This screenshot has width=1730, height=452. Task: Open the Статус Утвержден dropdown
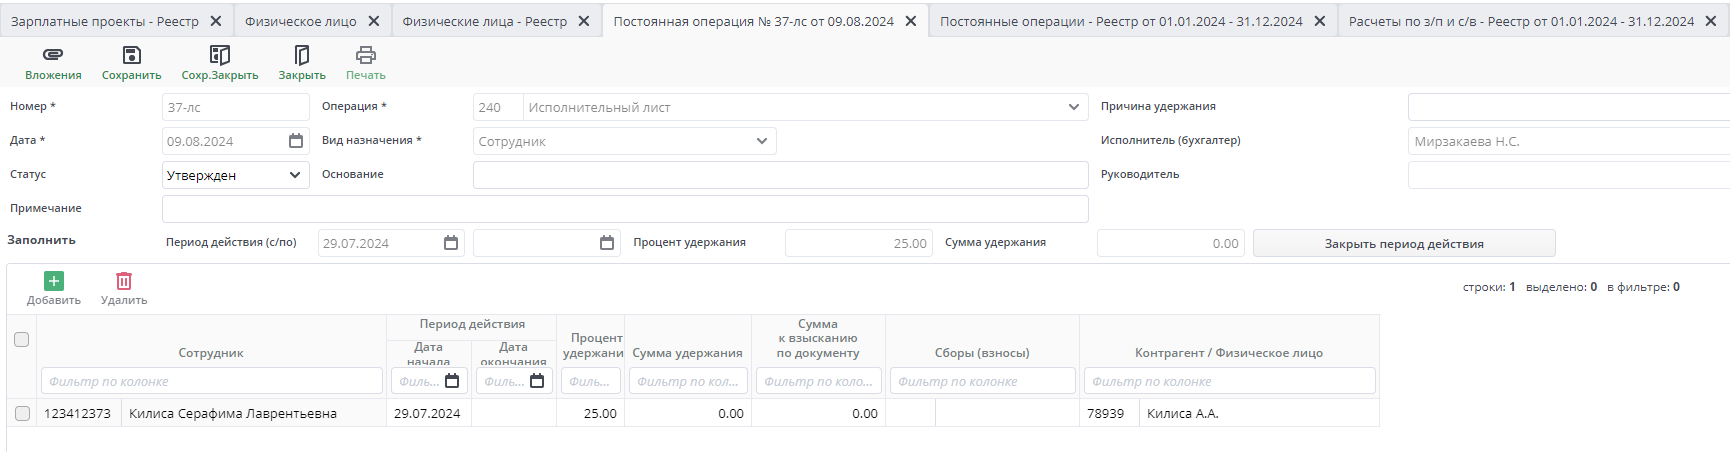point(295,175)
